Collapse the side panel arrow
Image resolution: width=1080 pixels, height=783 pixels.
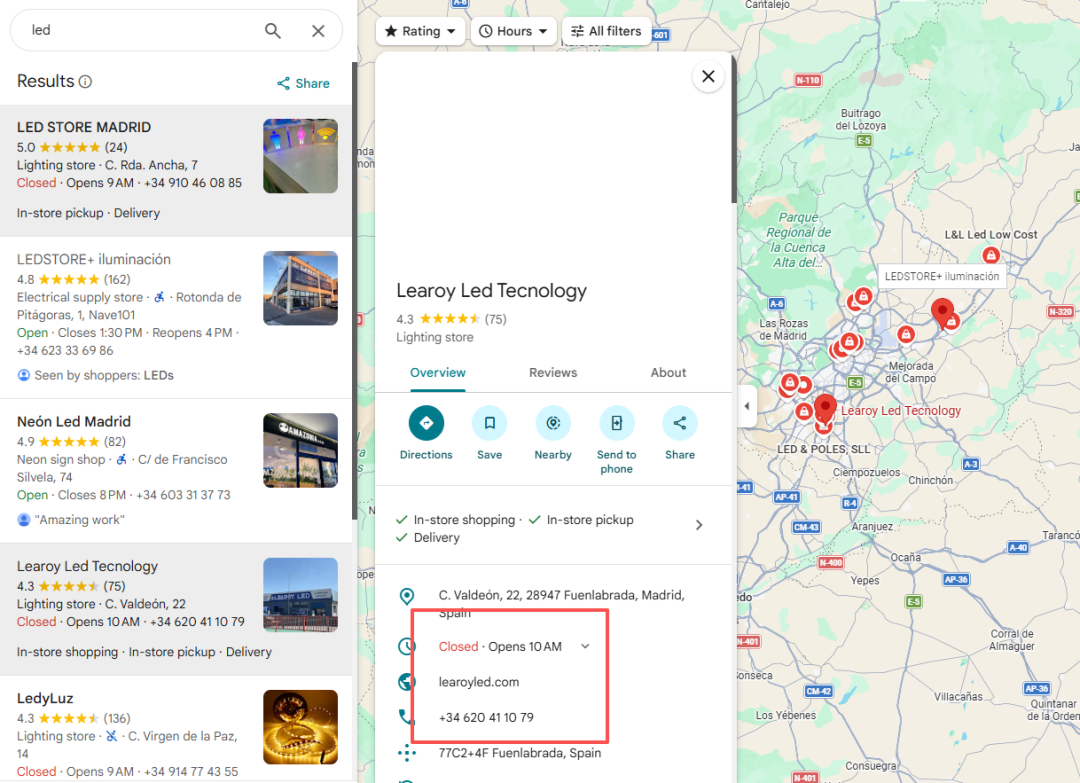[747, 406]
